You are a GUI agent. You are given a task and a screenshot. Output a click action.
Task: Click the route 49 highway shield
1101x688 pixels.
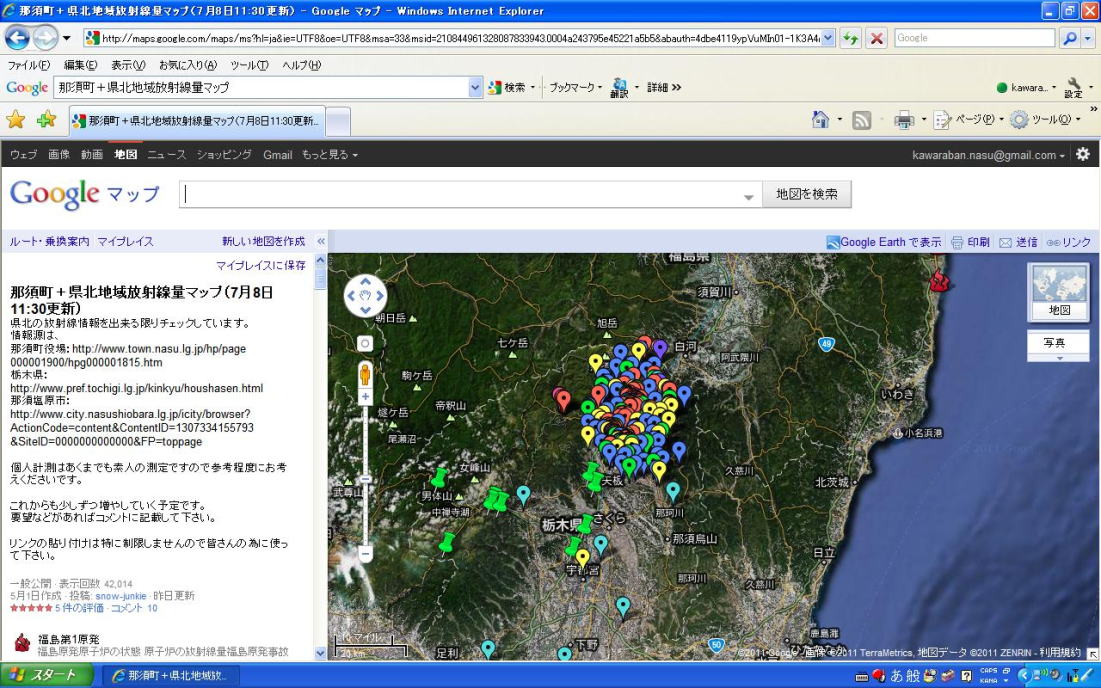tap(826, 344)
